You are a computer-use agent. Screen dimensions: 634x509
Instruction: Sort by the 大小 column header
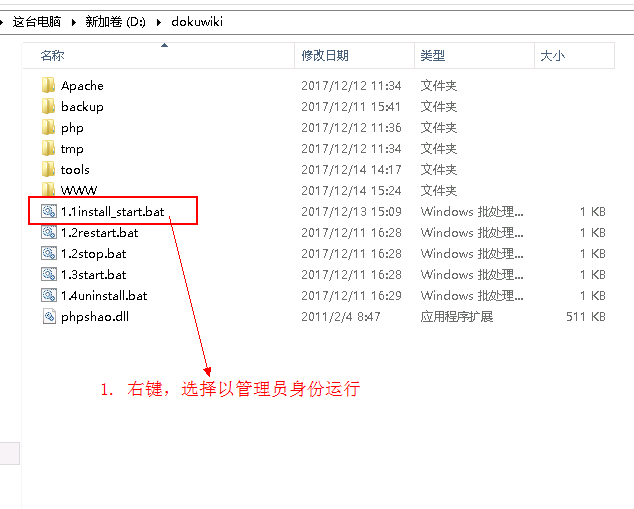[x=575, y=55]
